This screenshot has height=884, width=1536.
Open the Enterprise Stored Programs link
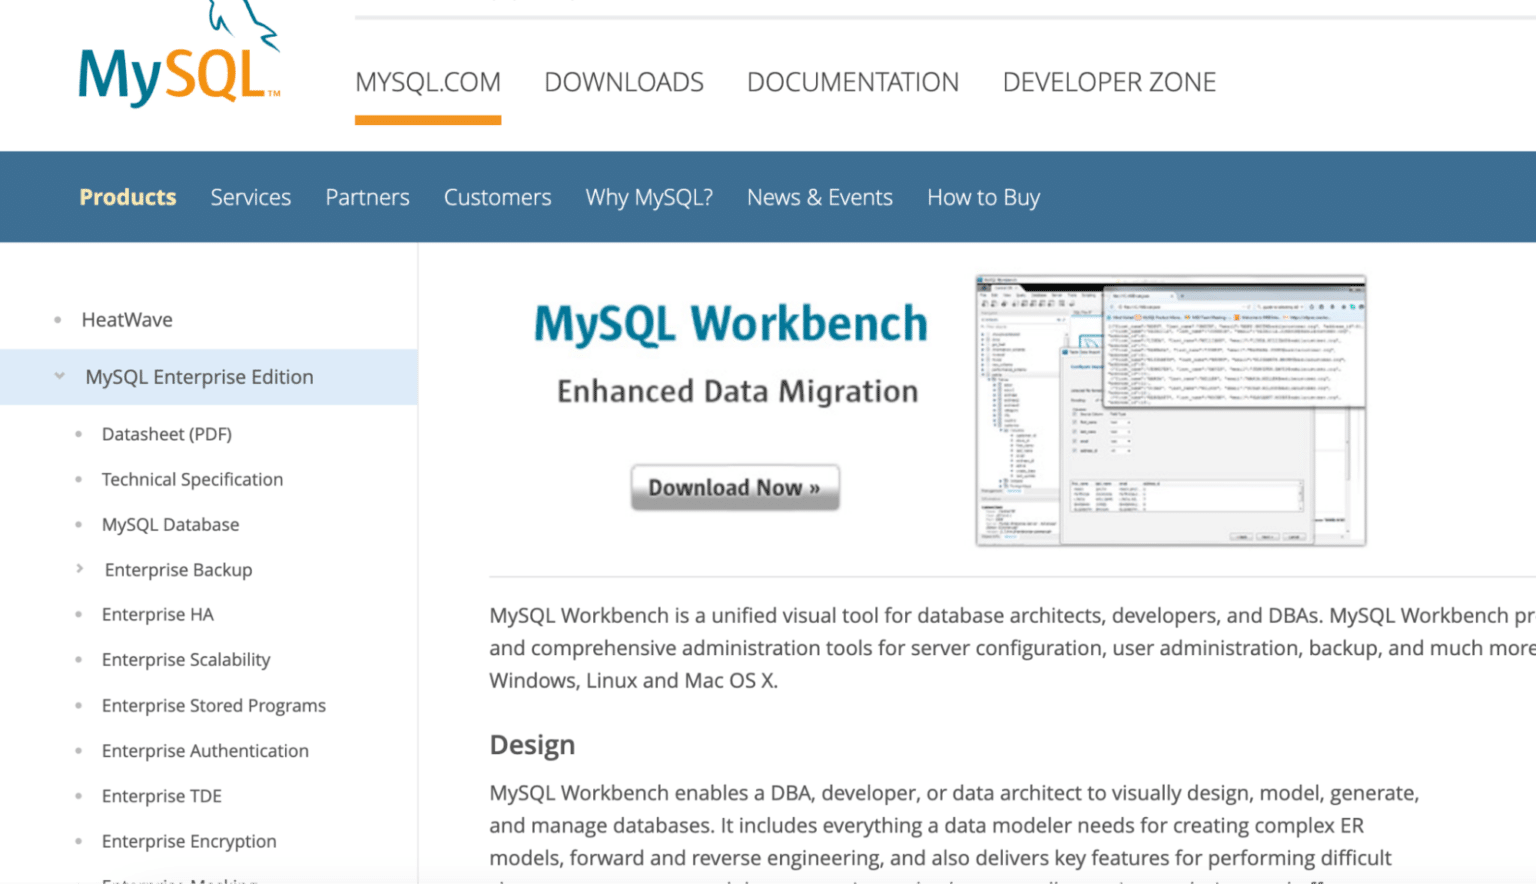213,705
